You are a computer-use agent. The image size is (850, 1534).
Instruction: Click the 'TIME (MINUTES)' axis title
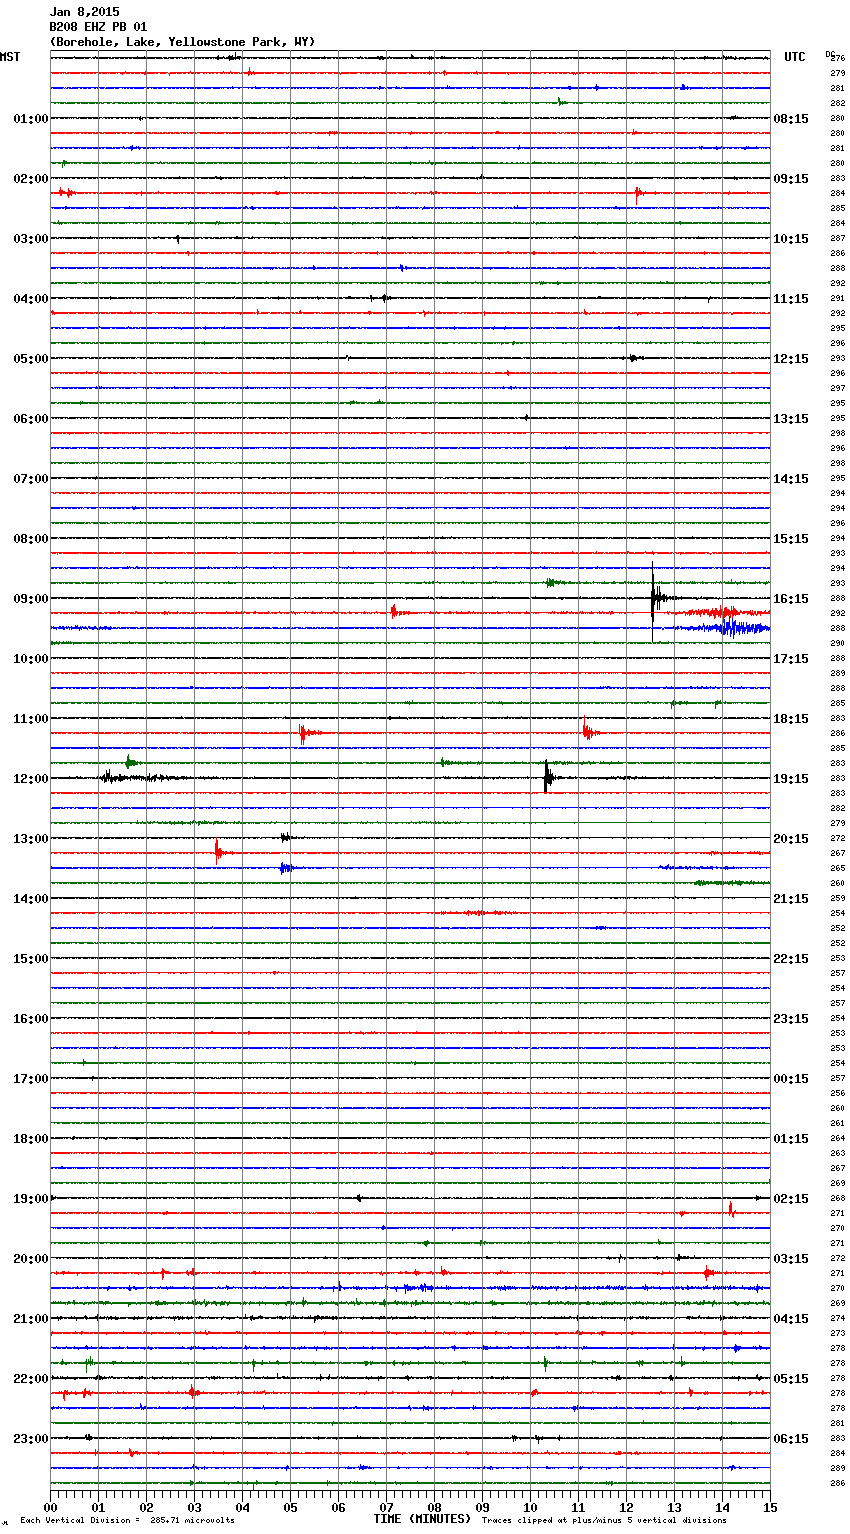(x=422, y=1519)
